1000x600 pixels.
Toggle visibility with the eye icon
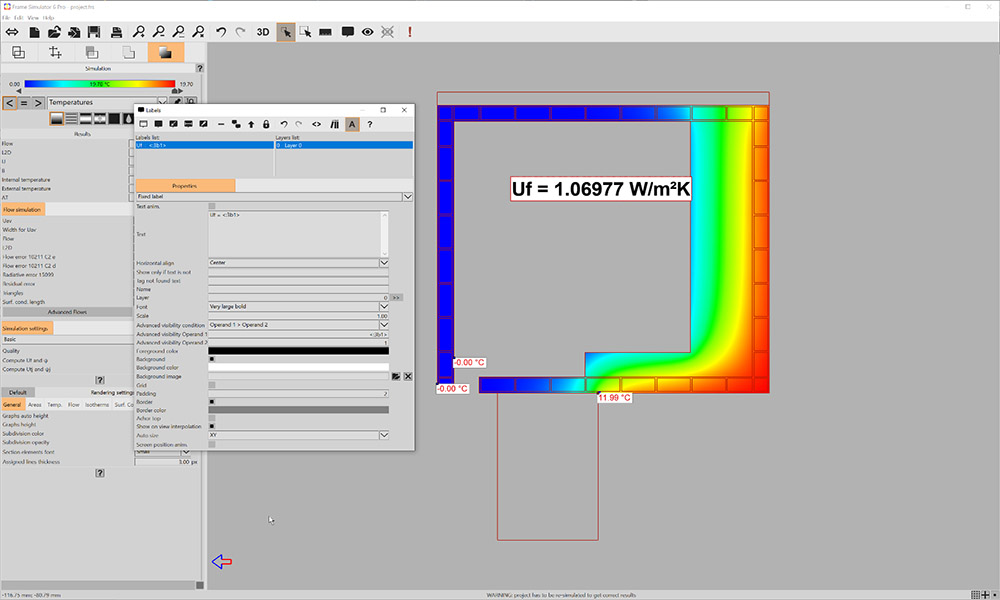pos(367,32)
